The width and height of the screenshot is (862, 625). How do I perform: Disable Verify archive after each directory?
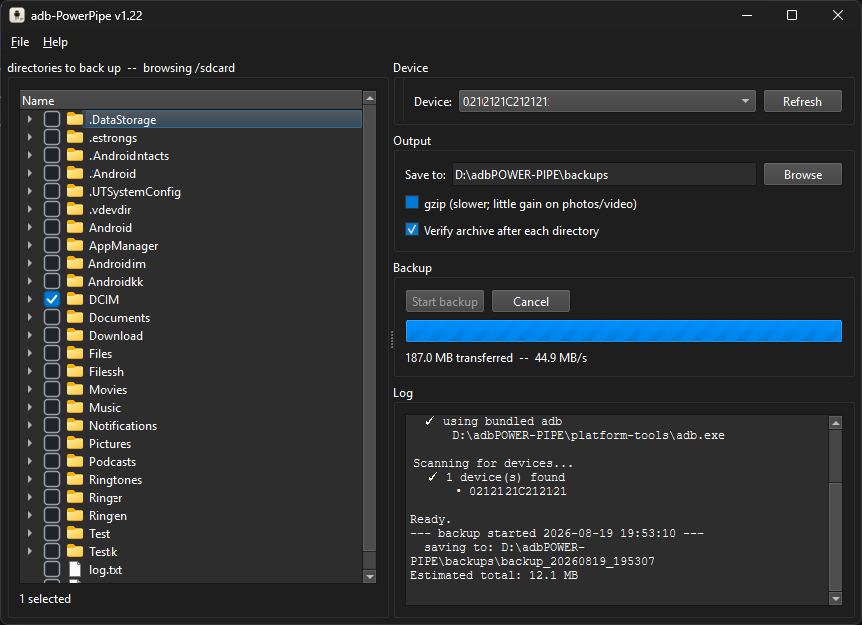point(412,230)
